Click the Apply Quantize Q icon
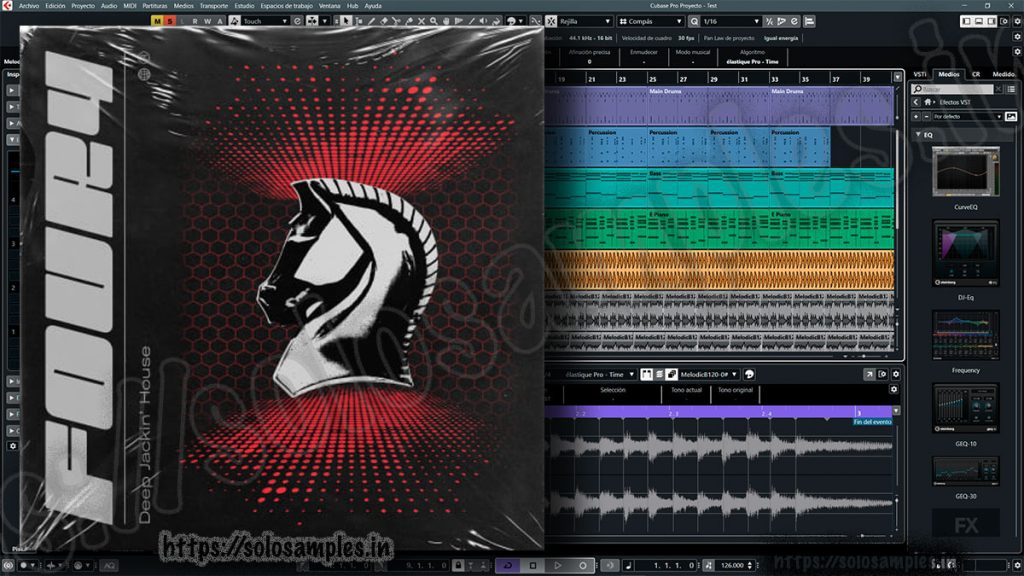This screenshot has height=576, width=1024. (694, 21)
